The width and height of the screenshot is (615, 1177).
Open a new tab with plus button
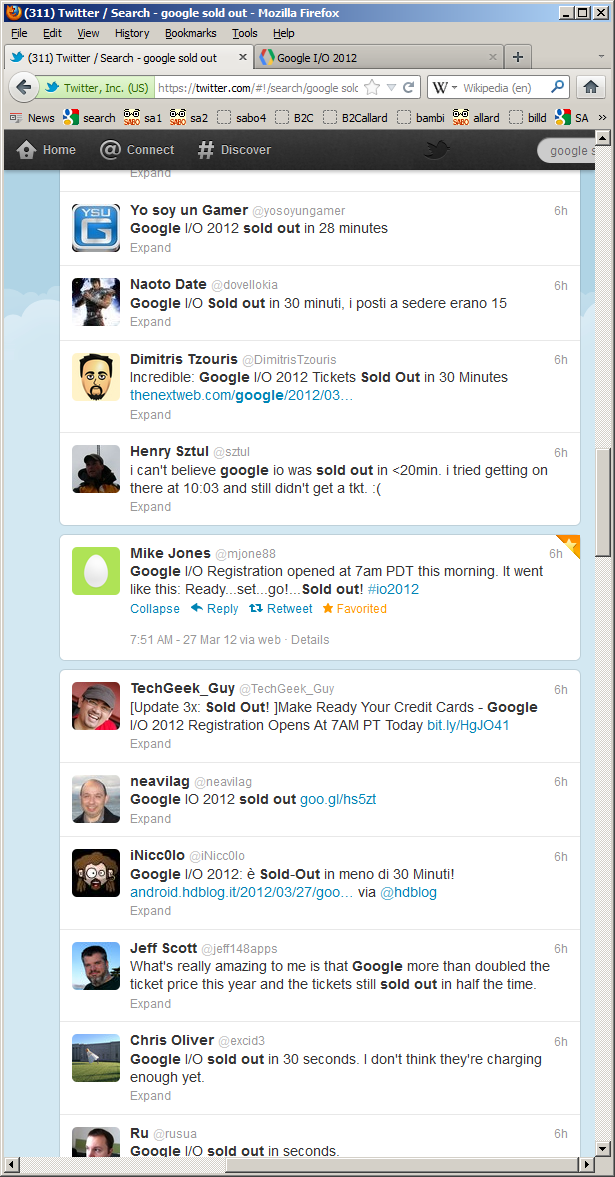coord(517,57)
